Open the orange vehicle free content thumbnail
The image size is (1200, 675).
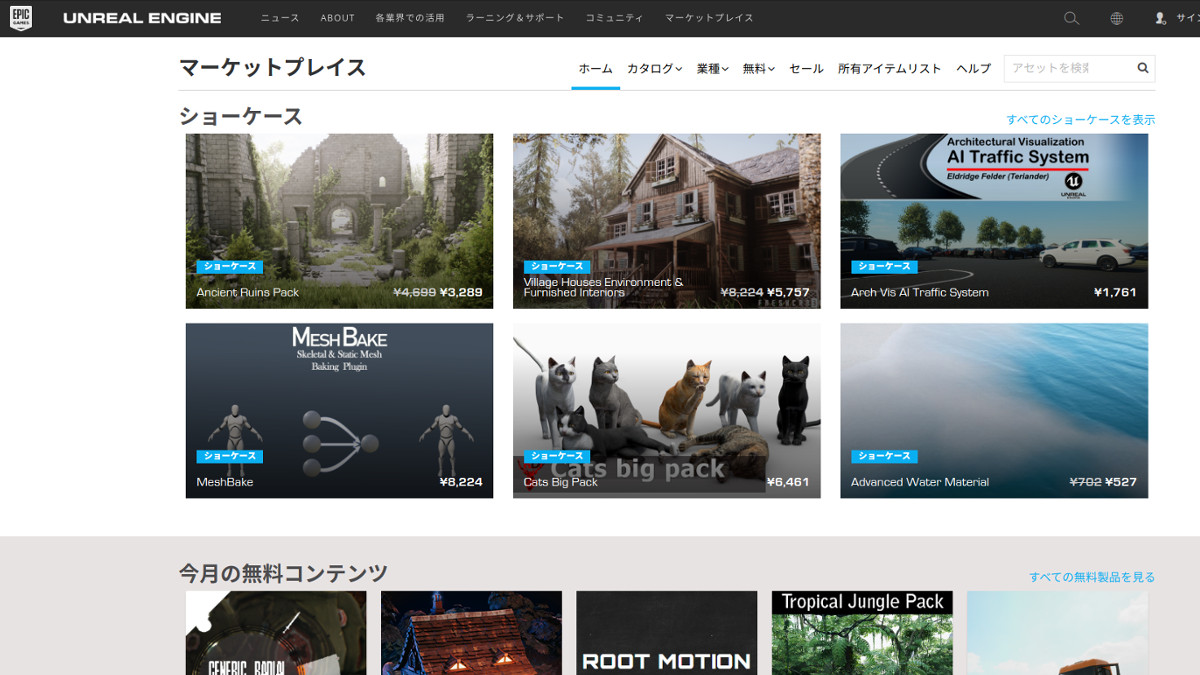tap(1057, 633)
